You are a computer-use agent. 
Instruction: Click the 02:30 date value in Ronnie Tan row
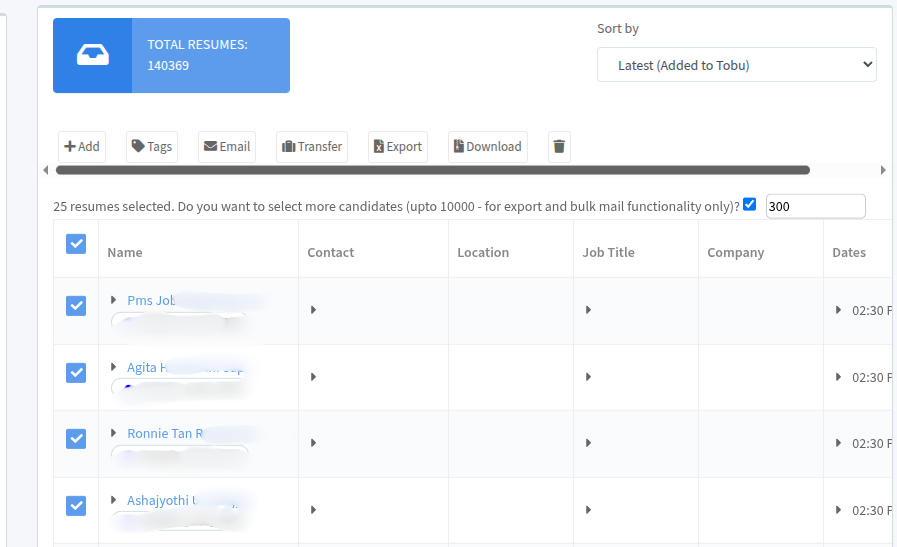pyautogui.click(x=872, y=443)
